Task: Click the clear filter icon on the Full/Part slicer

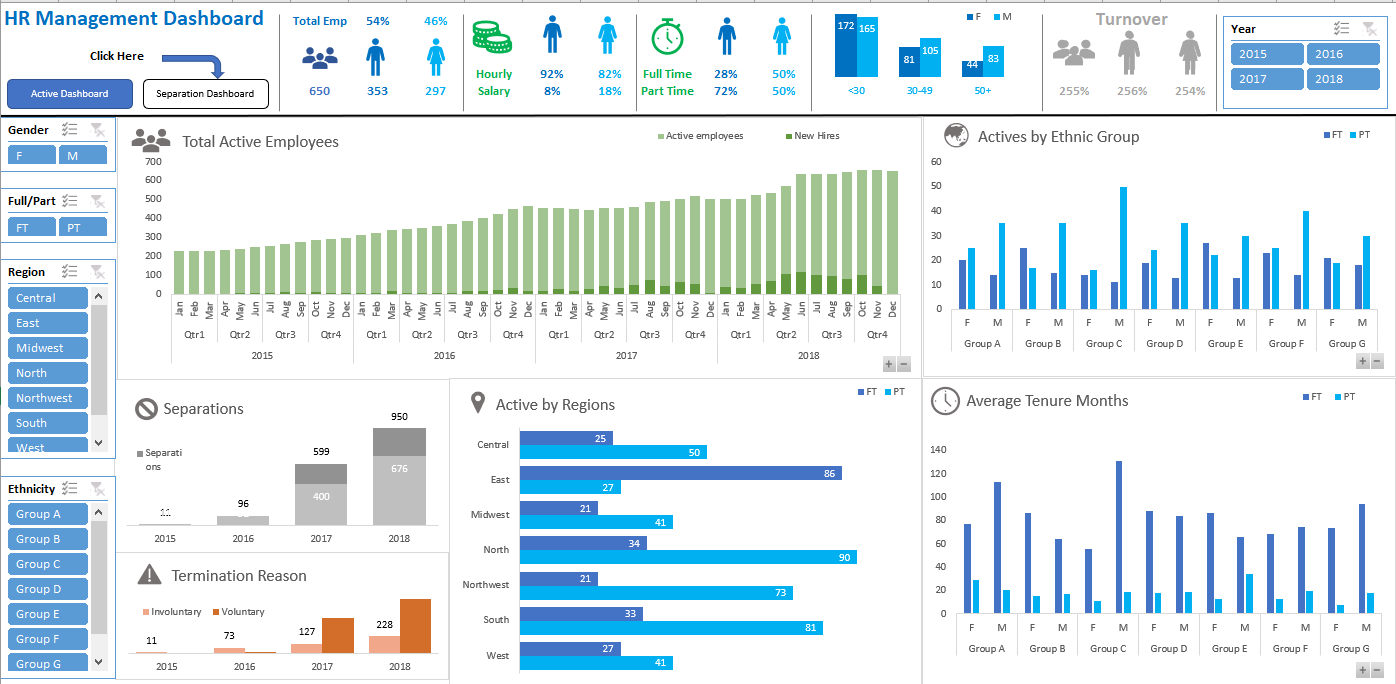Action: [x=97, y=200]
